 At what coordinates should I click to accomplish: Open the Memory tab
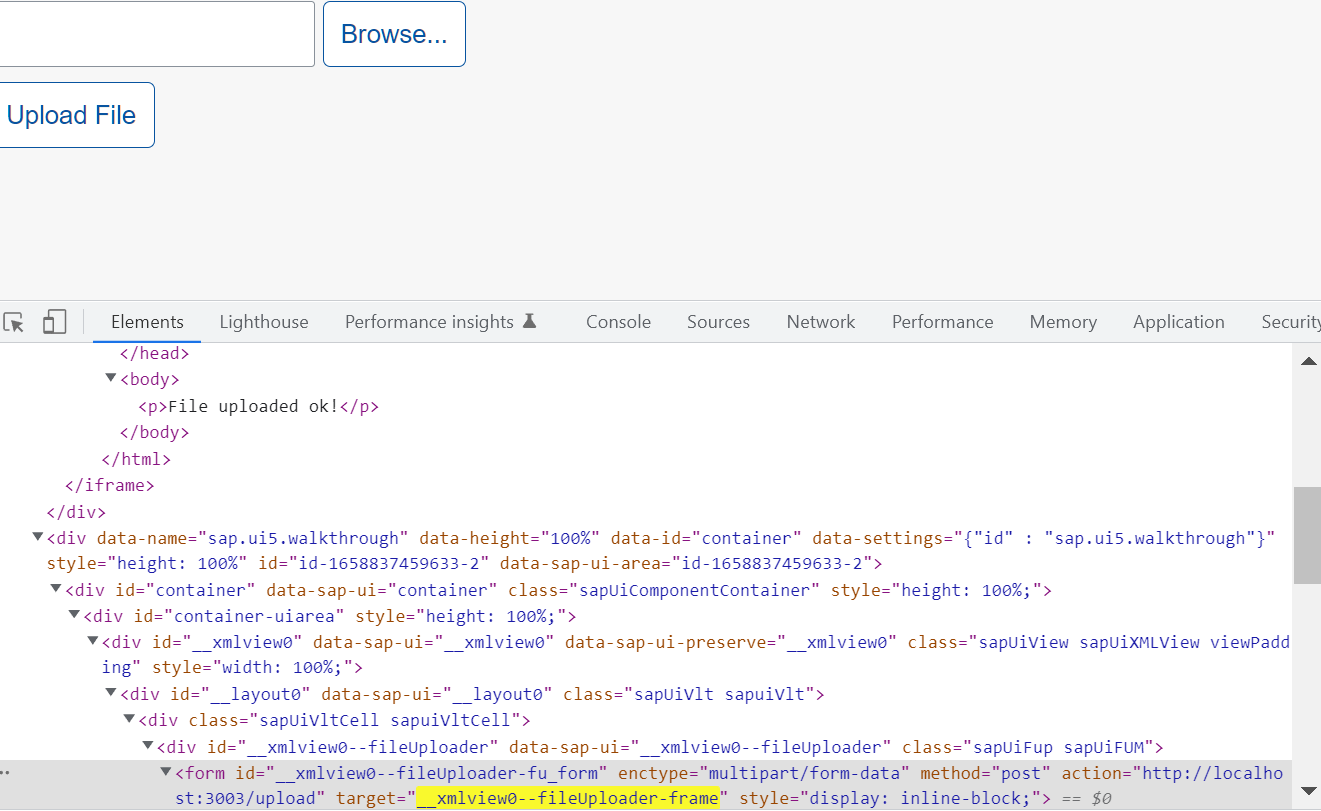click(1062, 321)
